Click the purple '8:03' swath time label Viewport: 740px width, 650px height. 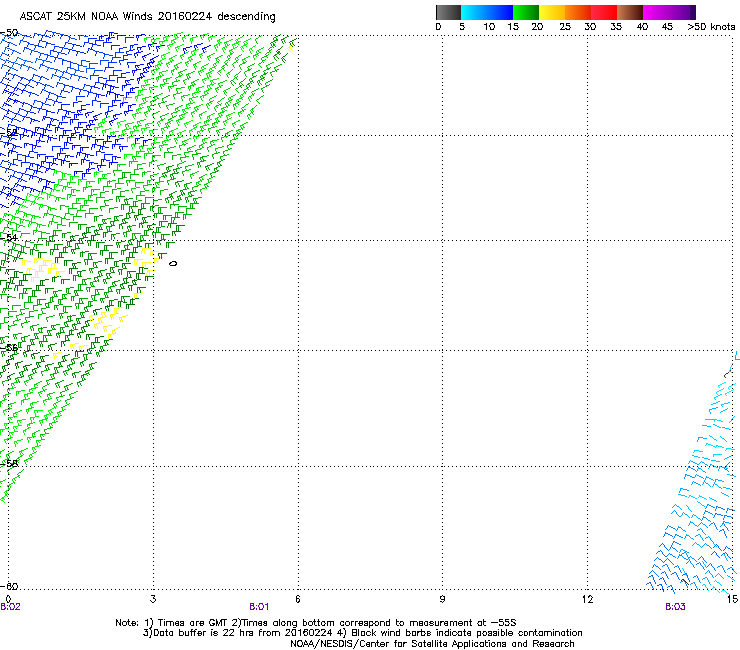click(675, 607)
